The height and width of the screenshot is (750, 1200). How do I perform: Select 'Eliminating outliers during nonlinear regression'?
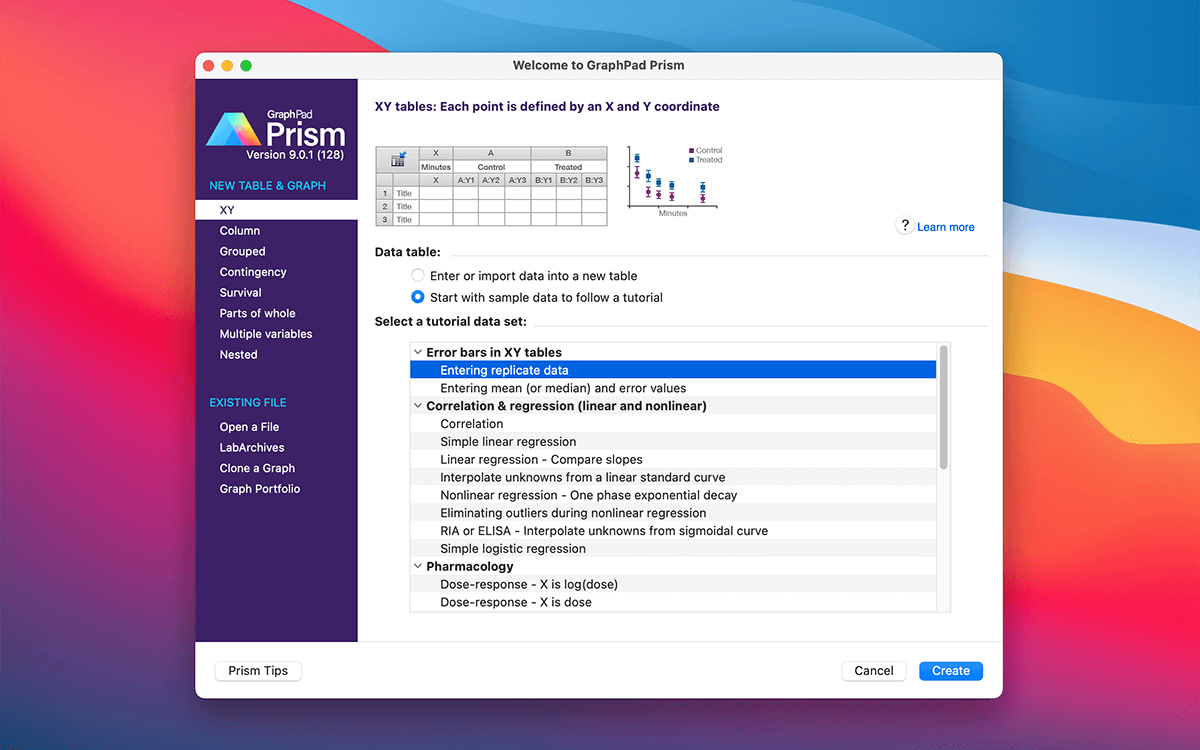(x=673, y=513)
